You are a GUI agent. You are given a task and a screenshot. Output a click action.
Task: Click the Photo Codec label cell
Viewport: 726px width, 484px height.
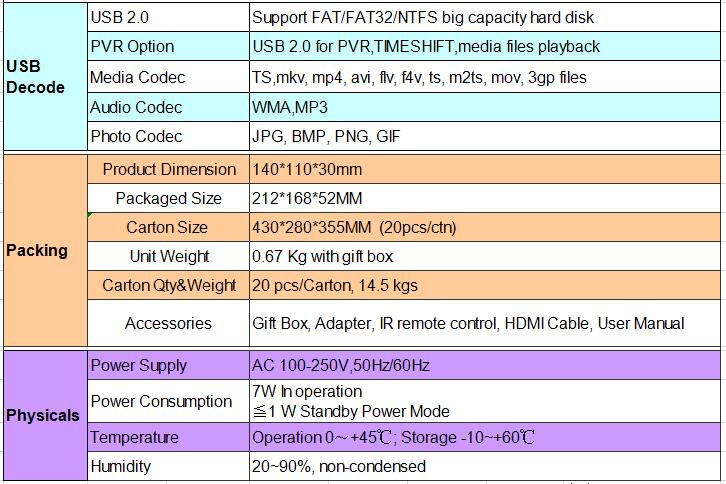point(167,136)
